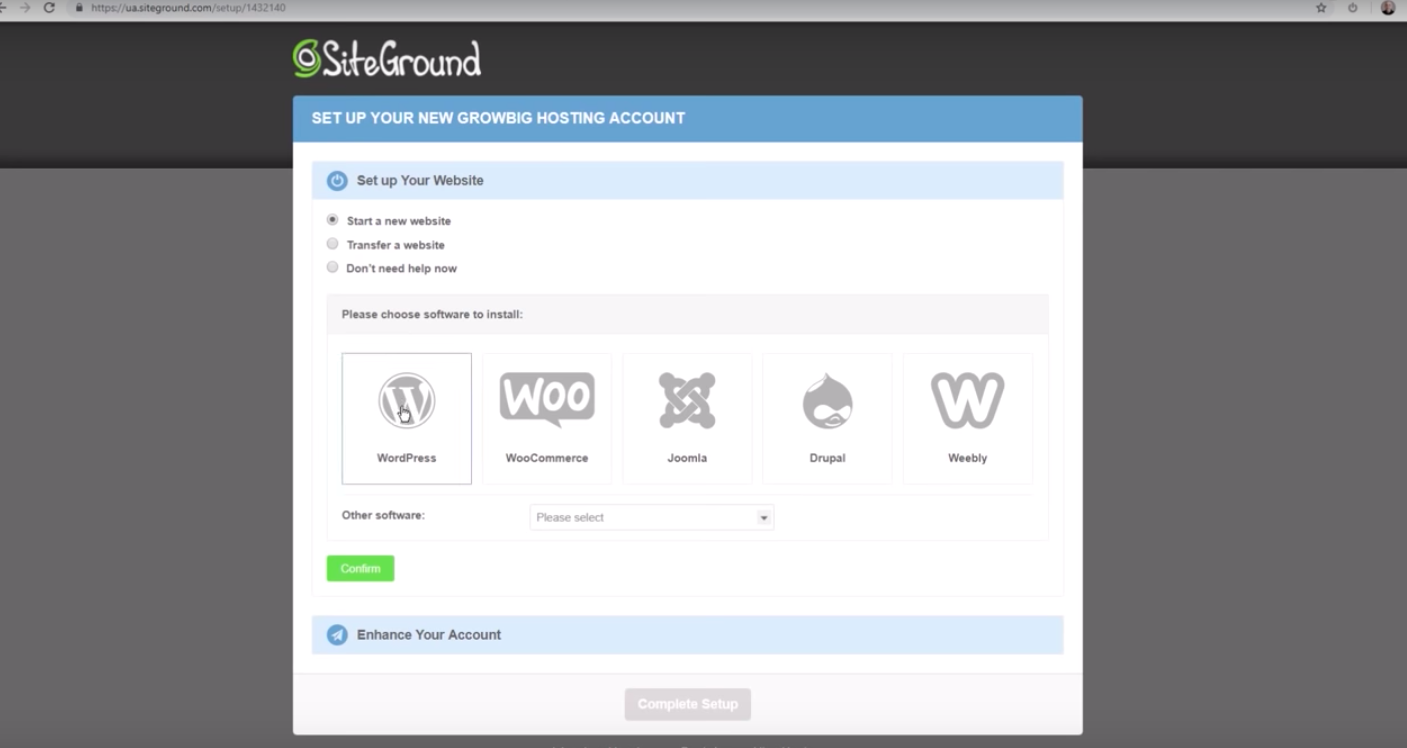
Task: Click the SiteGround logo in header
Action: pos(387,59)
